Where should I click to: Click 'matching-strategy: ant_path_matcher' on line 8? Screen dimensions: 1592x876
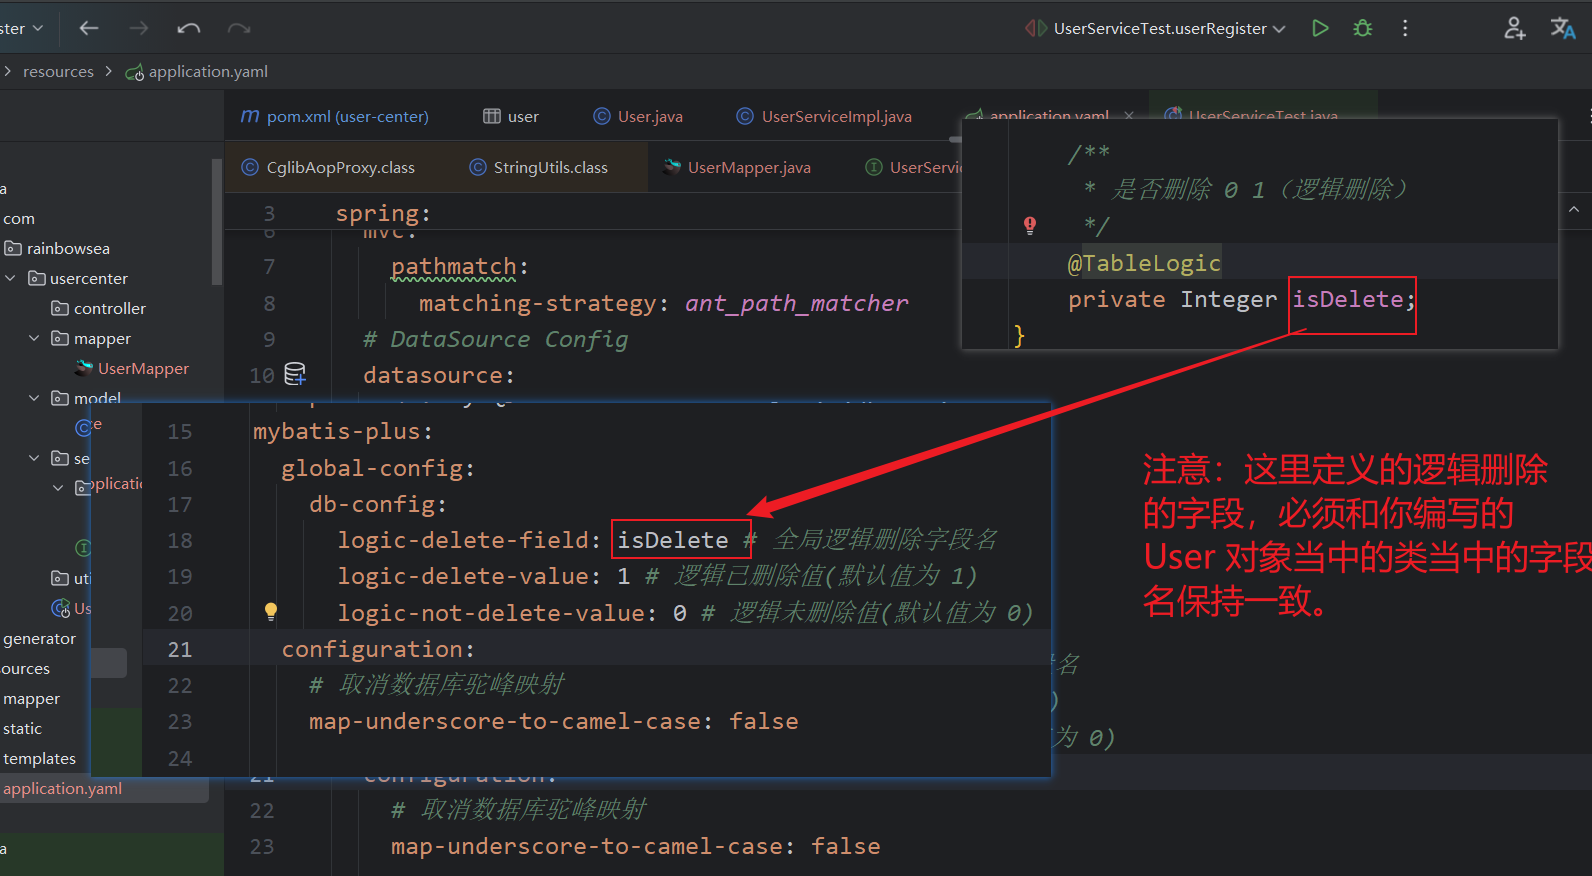click(x=664, y=303)
